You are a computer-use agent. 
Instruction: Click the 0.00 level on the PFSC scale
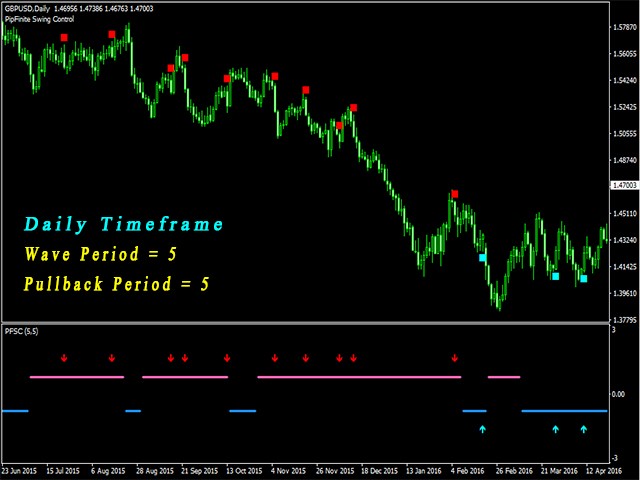point(618,394)
